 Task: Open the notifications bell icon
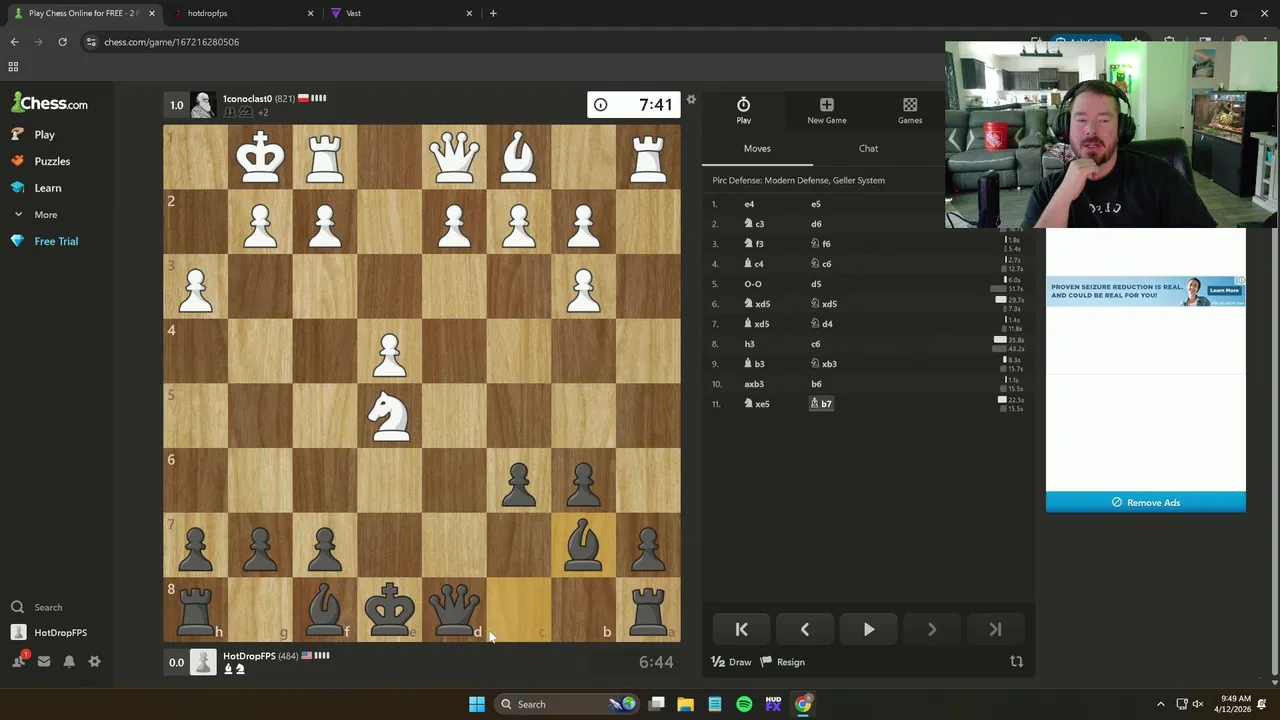pos(69,661)
